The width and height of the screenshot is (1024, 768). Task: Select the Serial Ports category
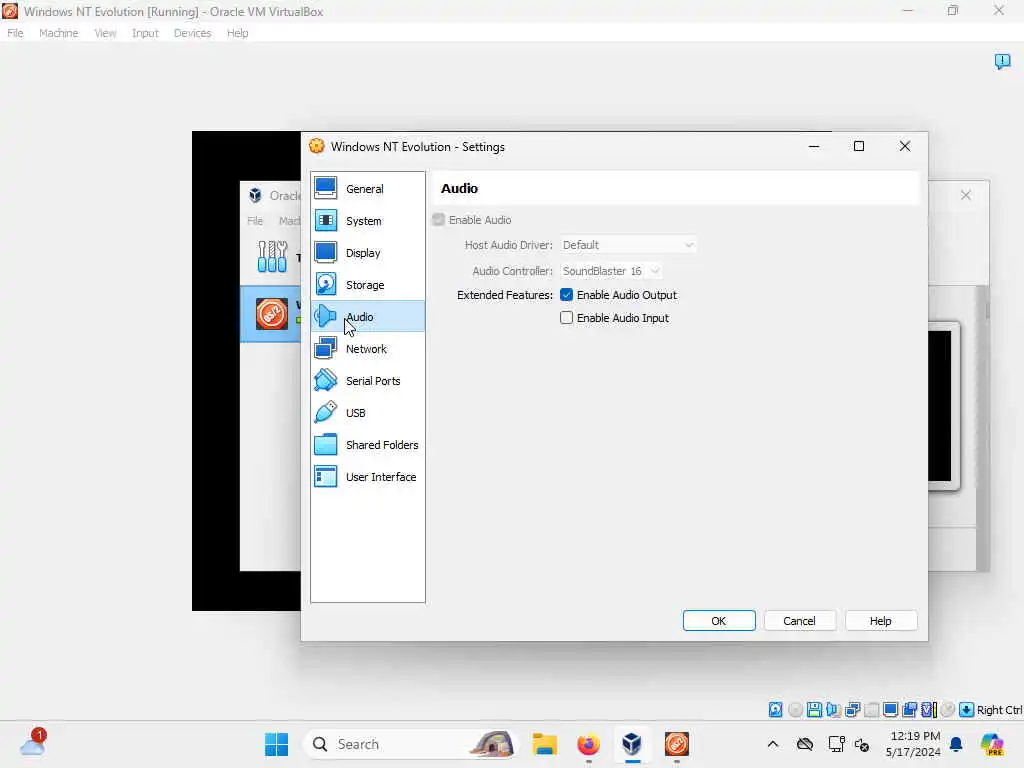click(x=368, y=381)
